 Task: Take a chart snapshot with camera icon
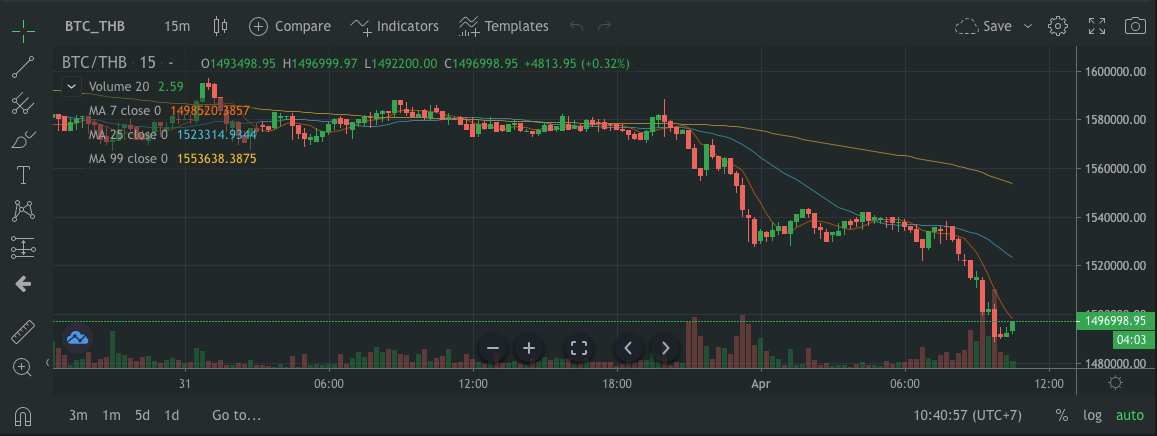1134,26
